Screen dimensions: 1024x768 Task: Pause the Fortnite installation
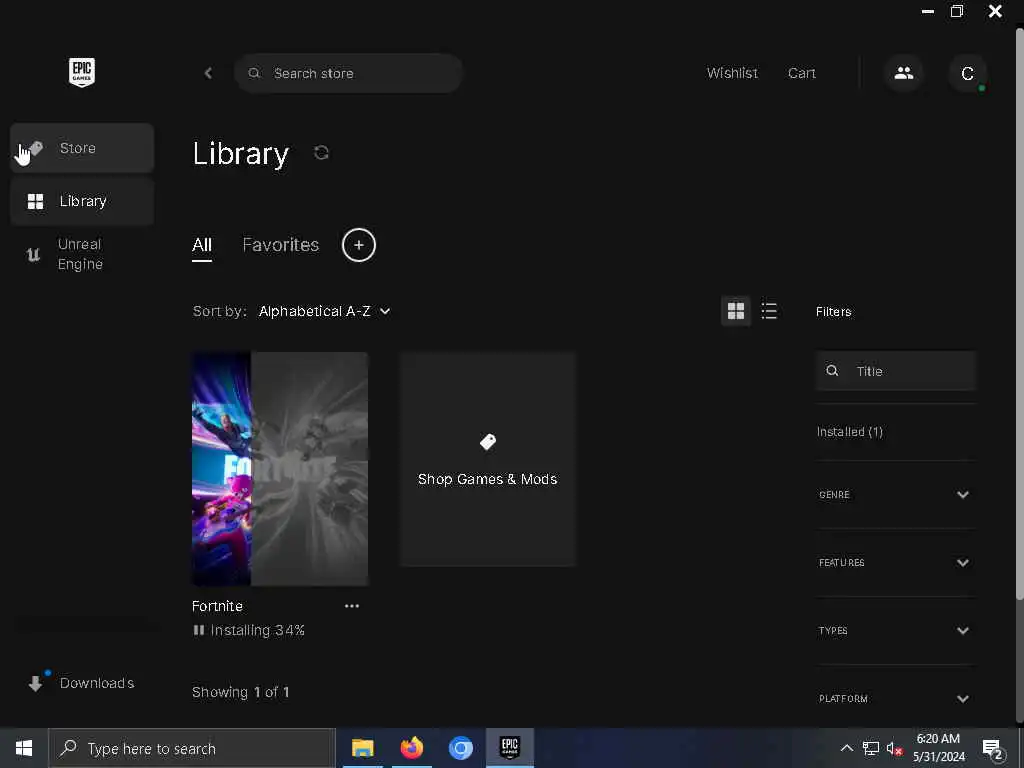click(199, 630)
